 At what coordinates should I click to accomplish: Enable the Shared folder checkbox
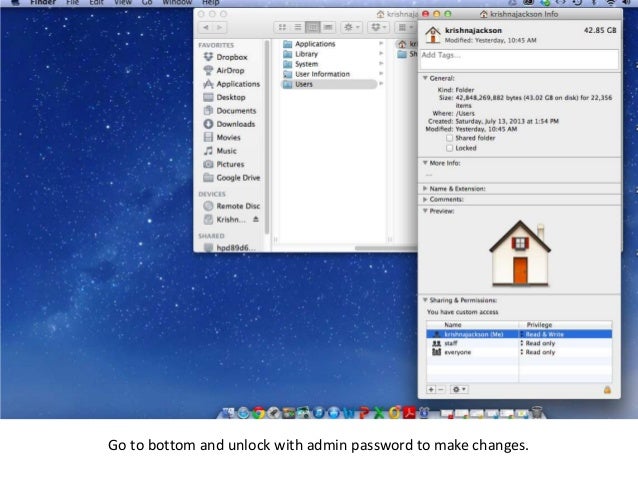449,138
